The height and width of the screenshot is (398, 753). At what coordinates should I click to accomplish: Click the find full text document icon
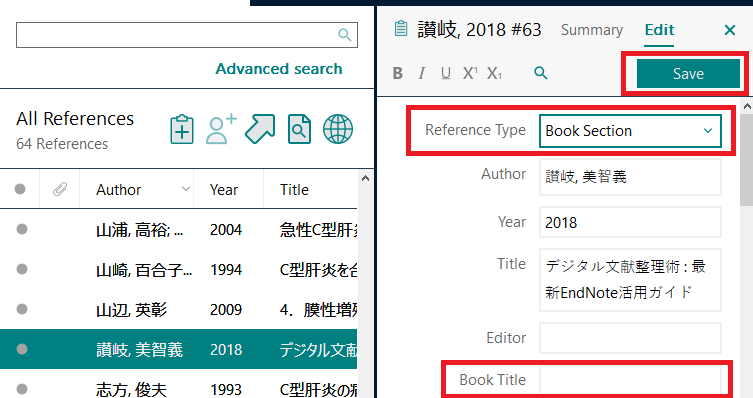(x=299, y=129)
